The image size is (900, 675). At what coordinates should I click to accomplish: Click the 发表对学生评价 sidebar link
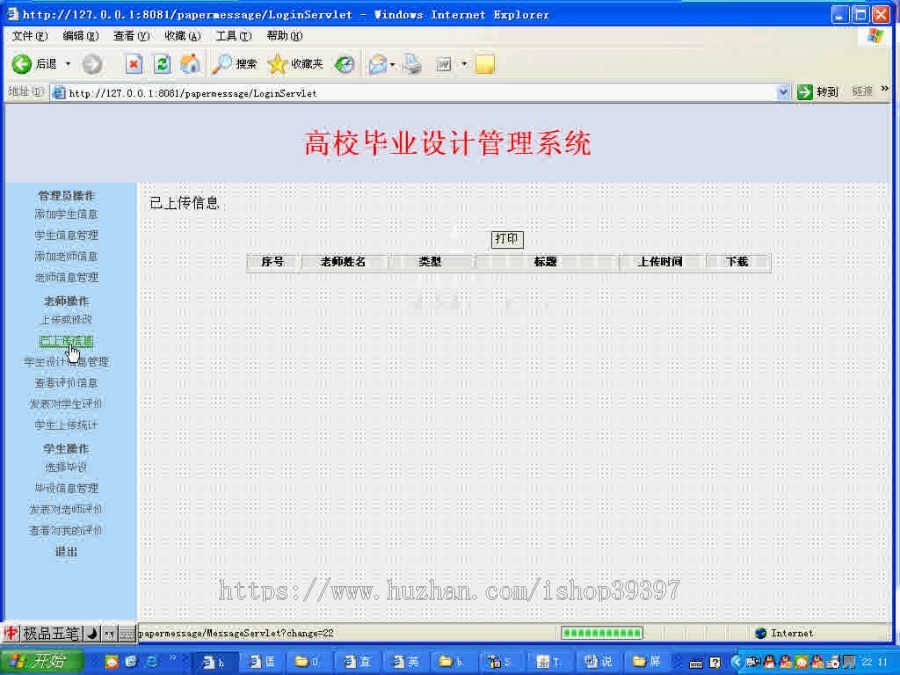coord(66,404)
